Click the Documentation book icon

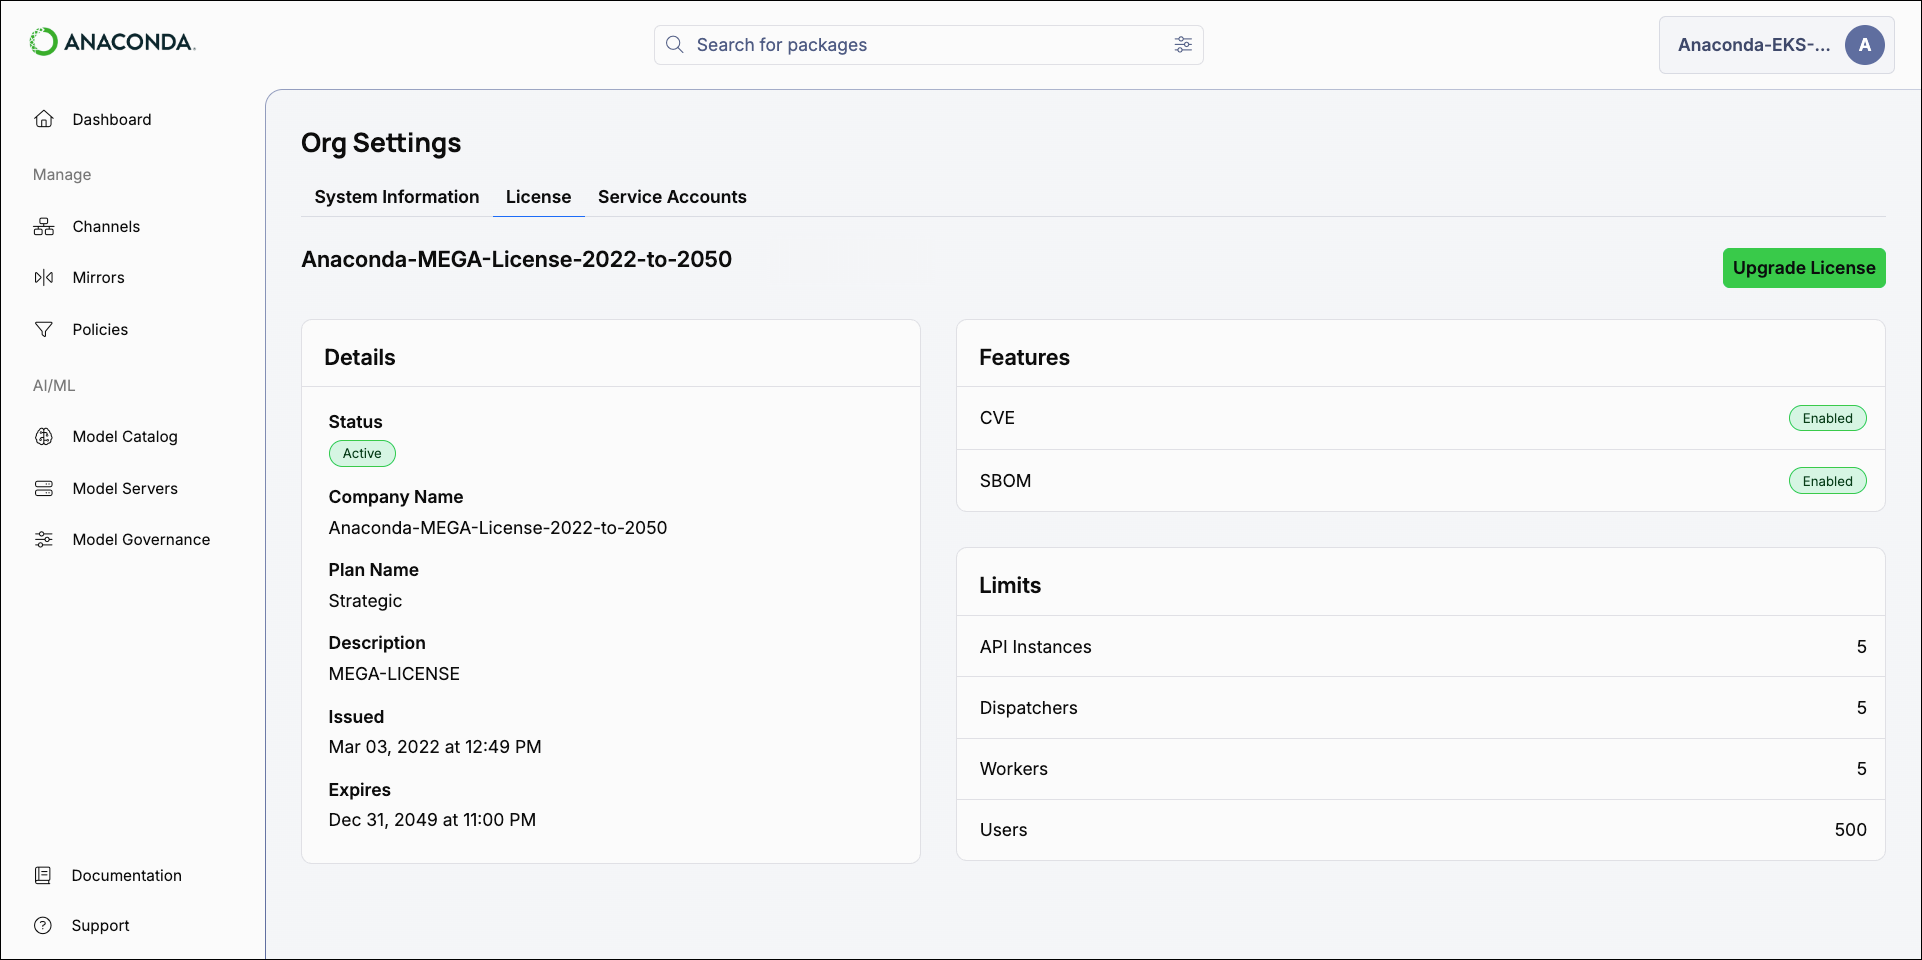coord(44,875)
